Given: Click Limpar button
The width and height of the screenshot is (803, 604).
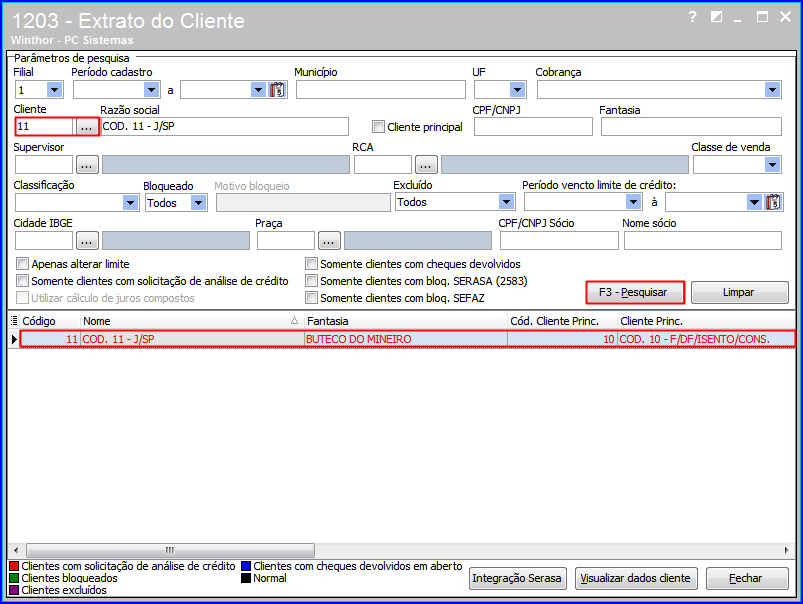Looking at the screenshot, I should pyautogui.click(x=739, y=293).
